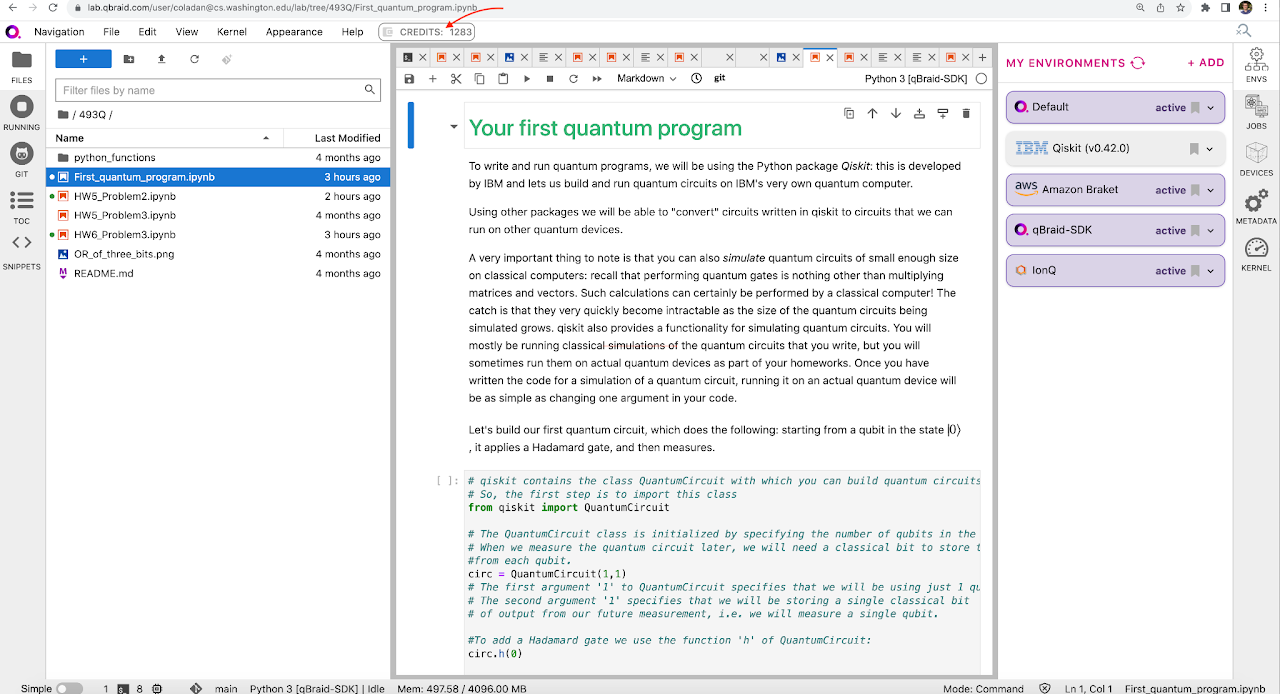Paste cell from clipboard in the notebook toolbar
Screen dimensions: 1280x694
pos(503,78)
